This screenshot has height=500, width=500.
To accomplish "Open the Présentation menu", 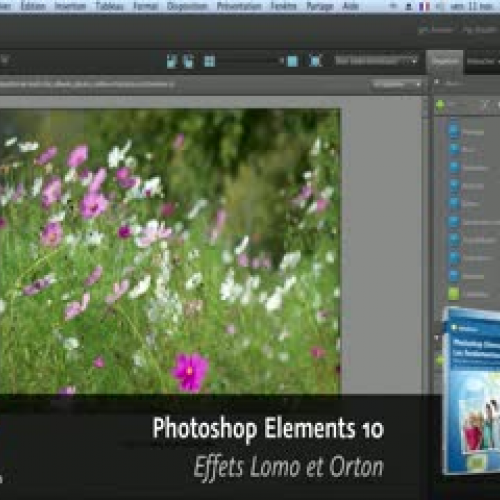I will click(239, 6).
